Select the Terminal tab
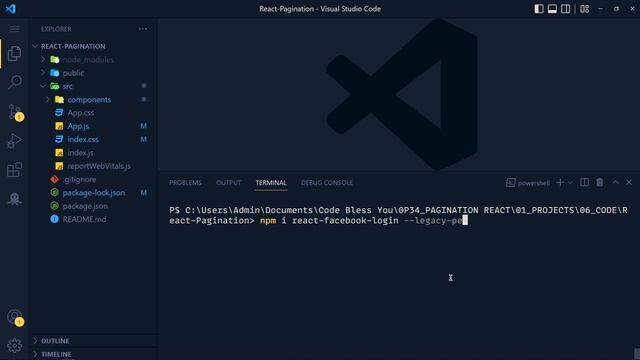This screenshot has width=640, height=360. [271, 183]
